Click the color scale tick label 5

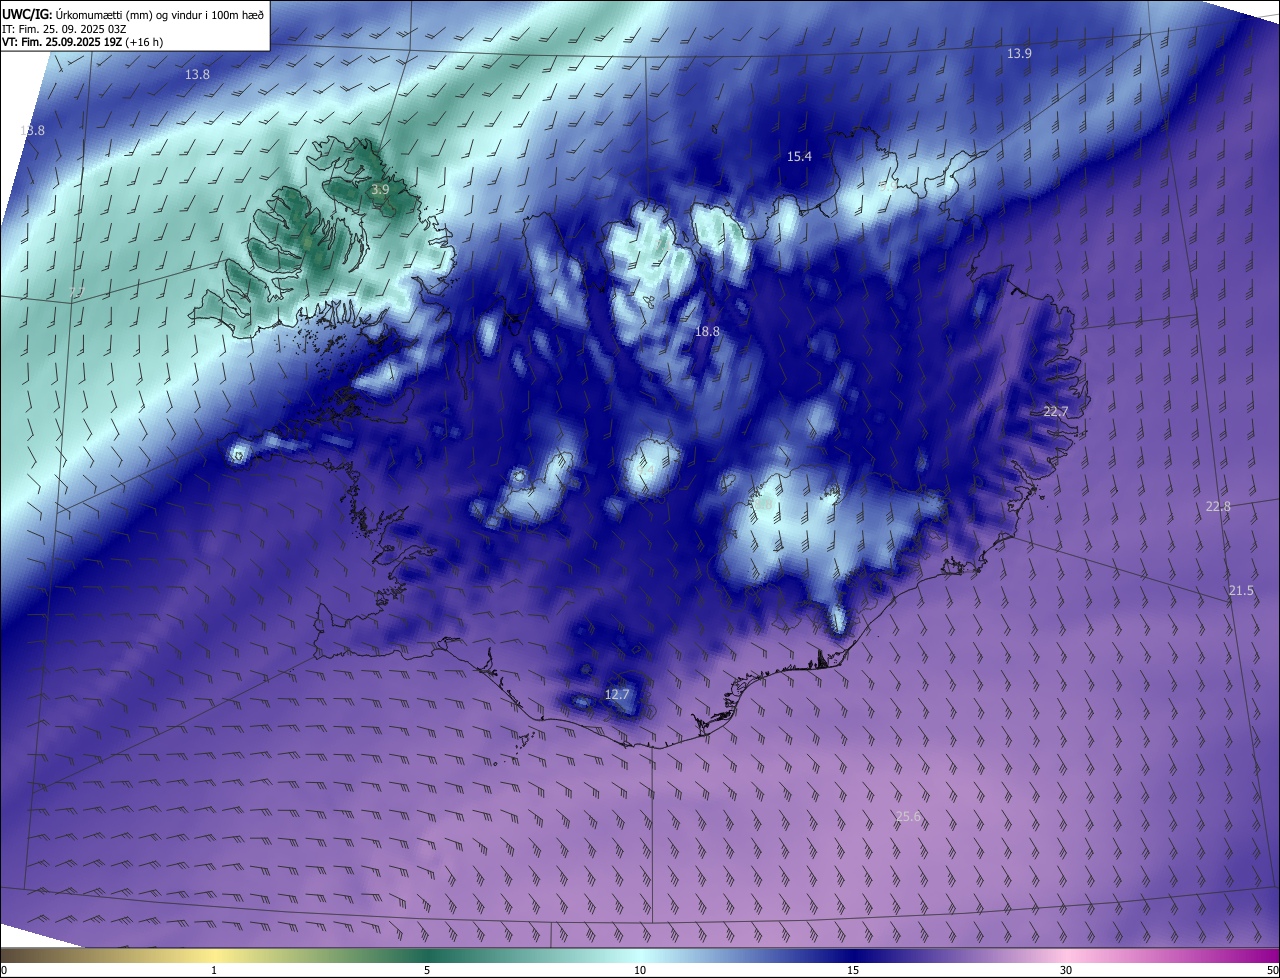click(427, 970)
